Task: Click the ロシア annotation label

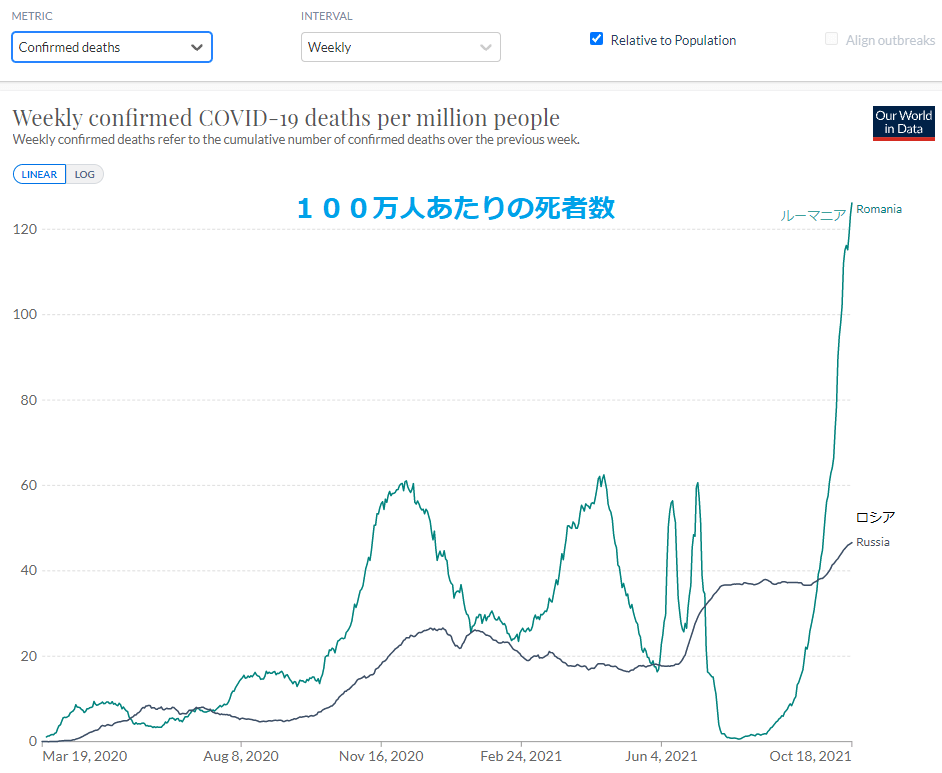Action: (x=875, y=517)
